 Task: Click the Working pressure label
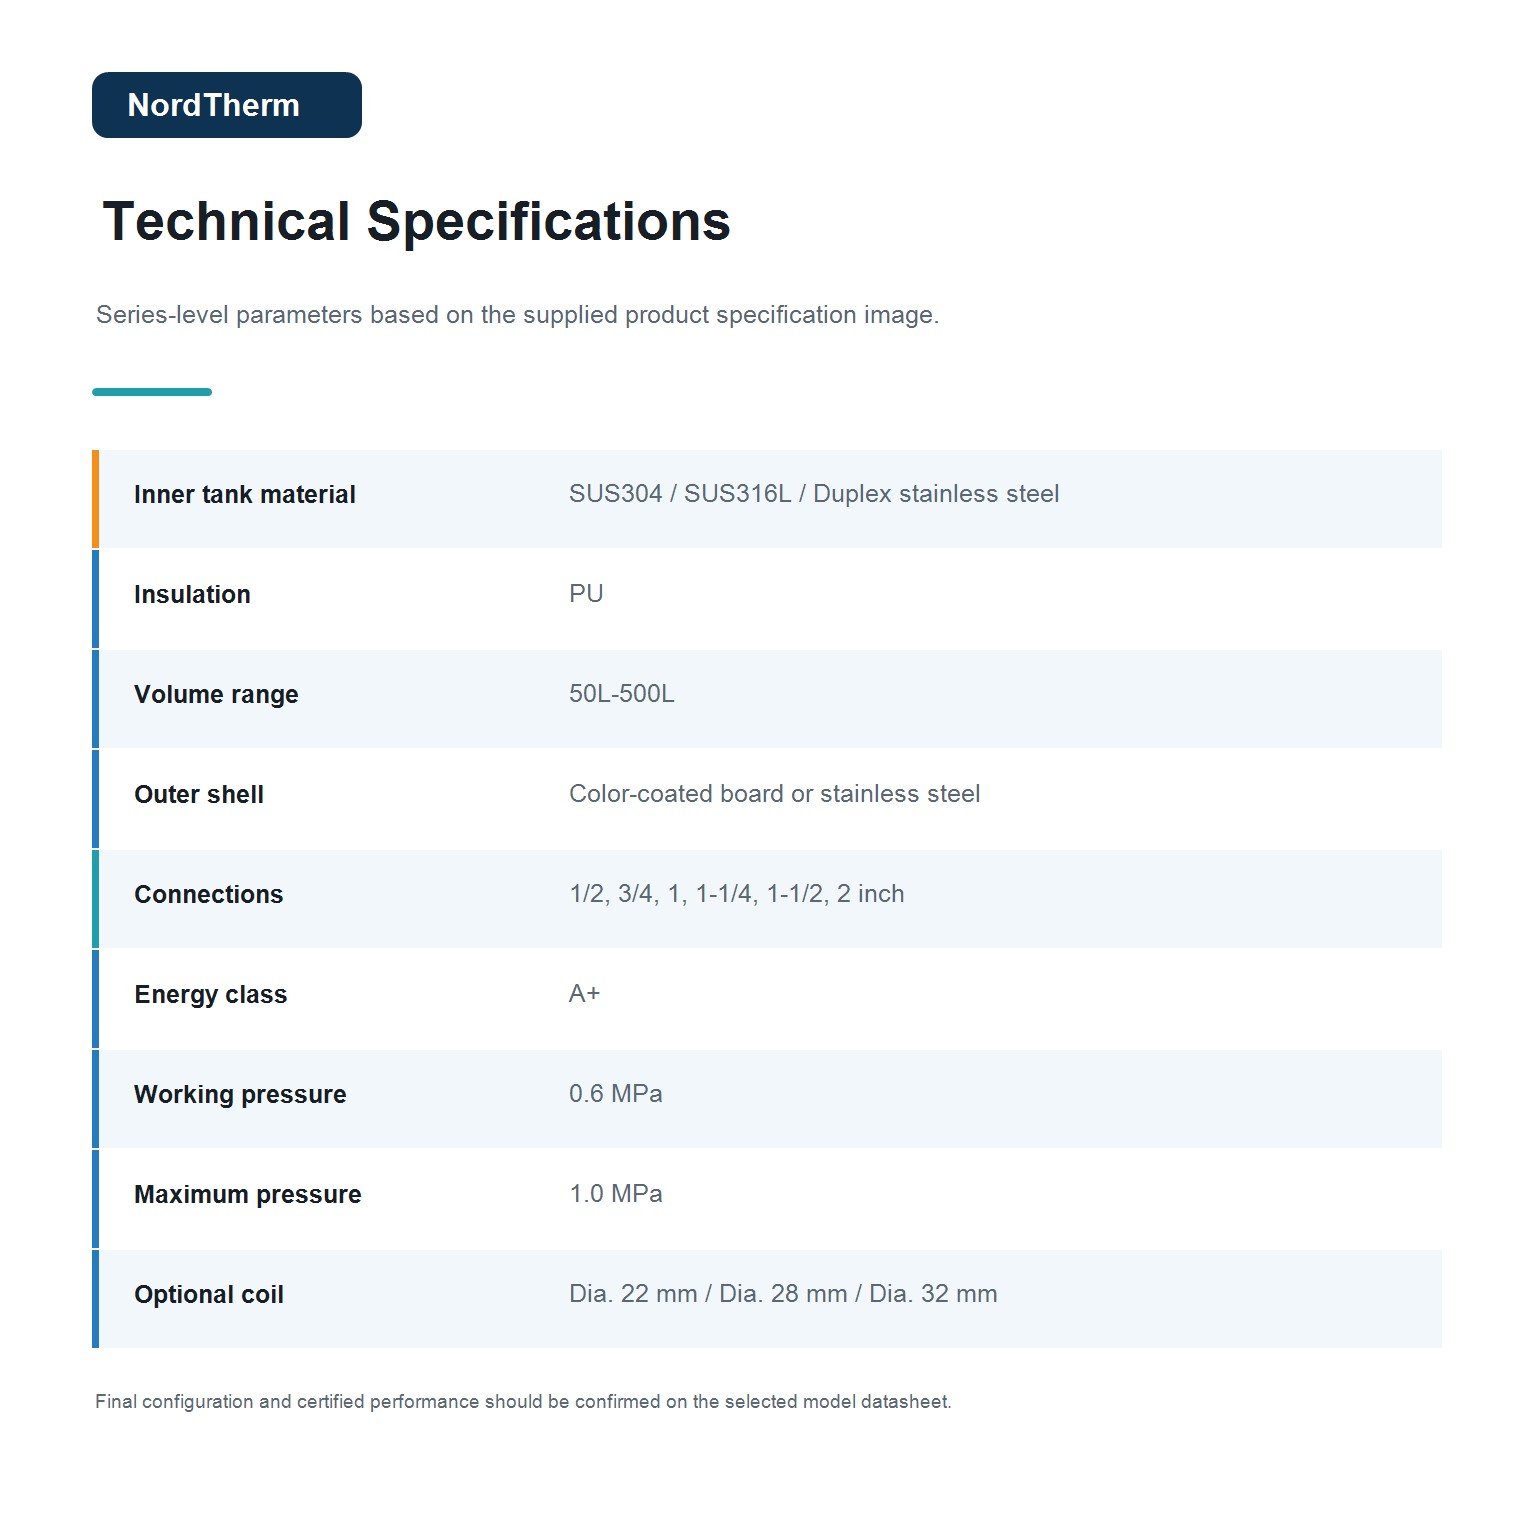click(240, 1094)
